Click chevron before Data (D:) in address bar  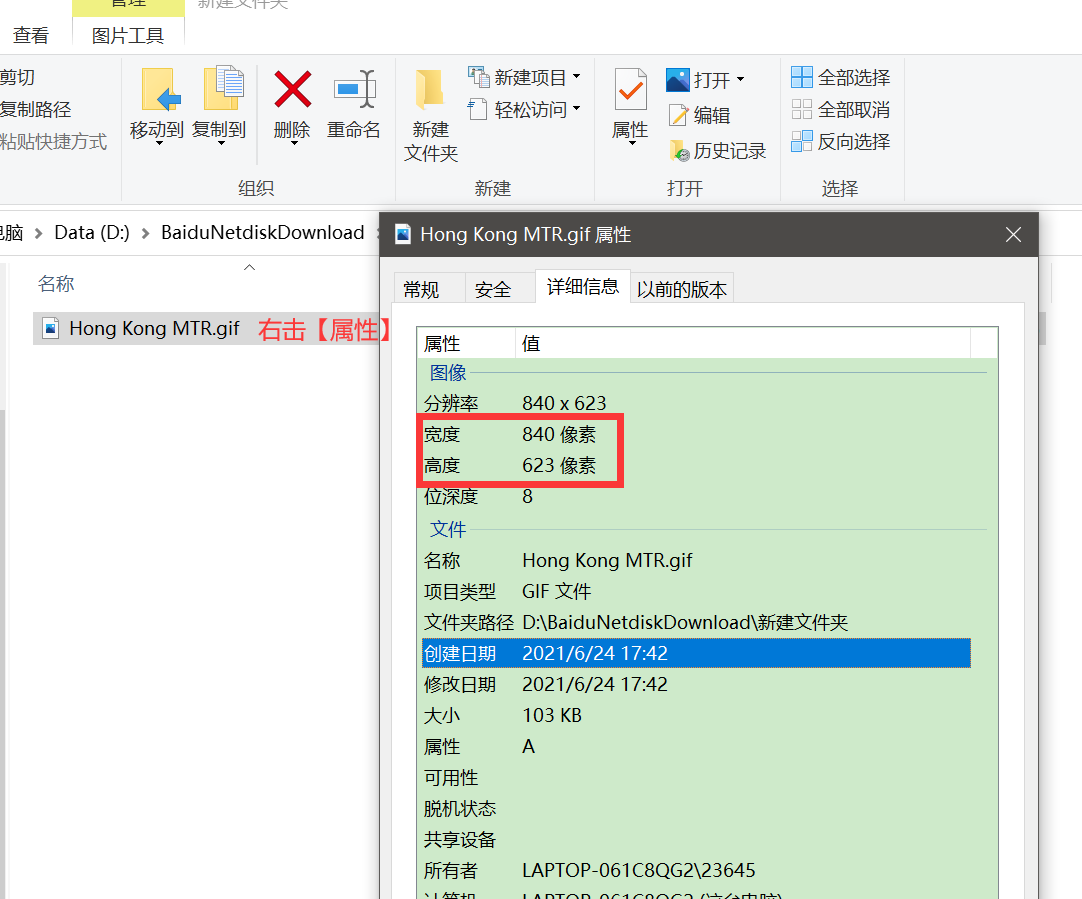(x=39, y=234)
